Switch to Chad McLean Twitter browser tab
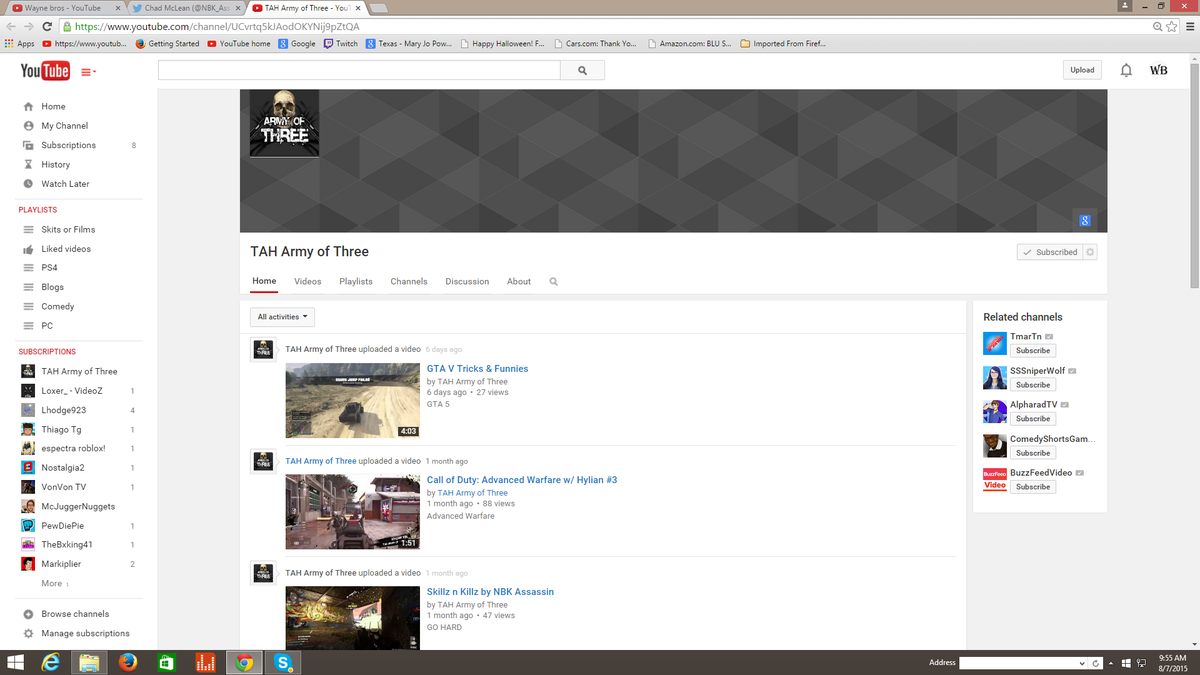This screenshot has height=675, width=1200. (187, 8)
